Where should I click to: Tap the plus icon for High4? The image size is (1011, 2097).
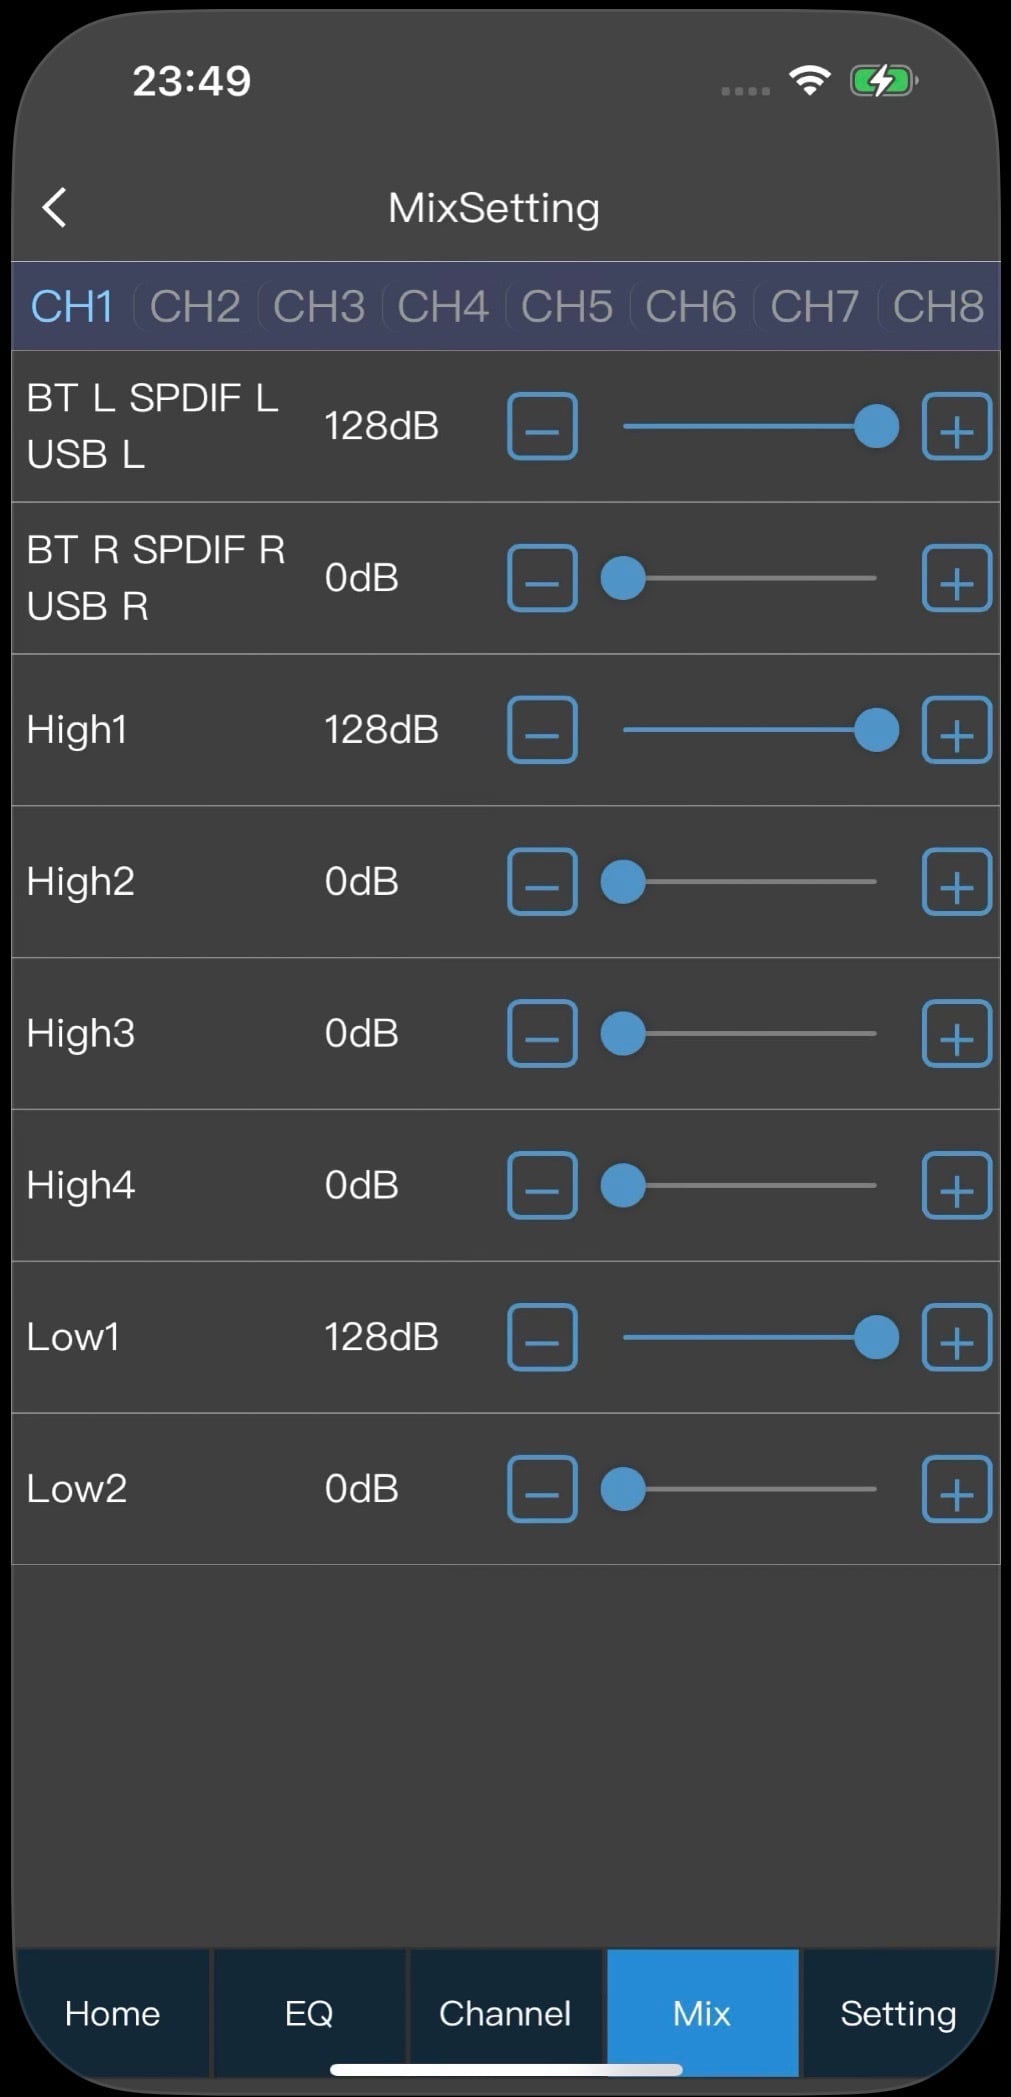click(x=956, y=1186)
